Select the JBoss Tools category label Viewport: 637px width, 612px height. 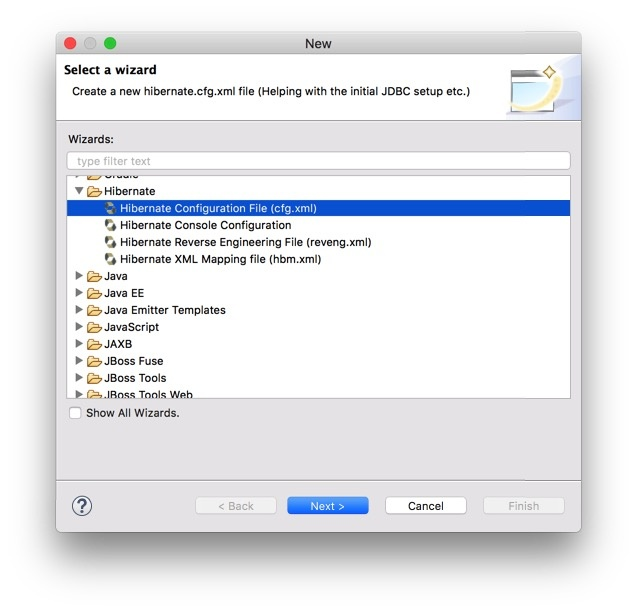pyautogui.click(x=135, y=378)
